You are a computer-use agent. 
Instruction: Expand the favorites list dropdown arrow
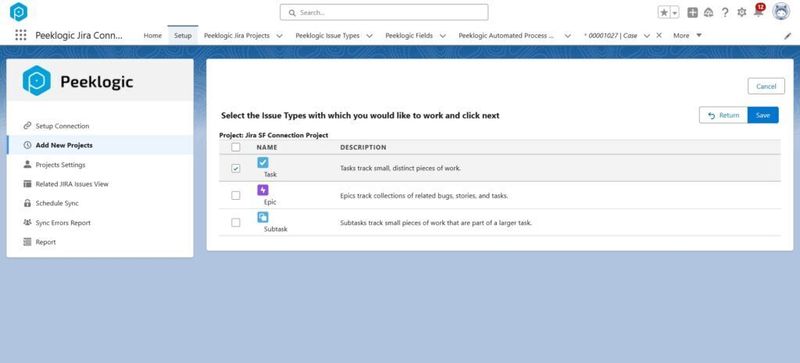(675, 13)
